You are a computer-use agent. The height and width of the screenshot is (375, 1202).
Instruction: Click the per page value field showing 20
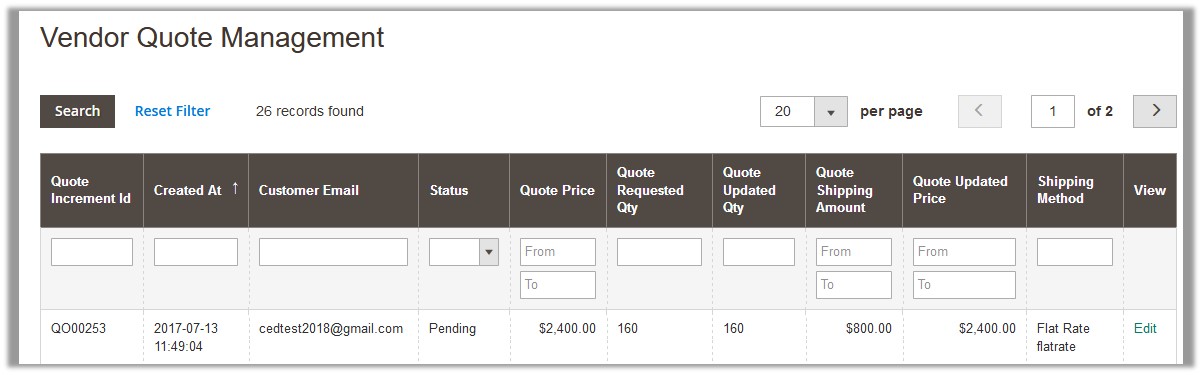(x=787, y=112)
